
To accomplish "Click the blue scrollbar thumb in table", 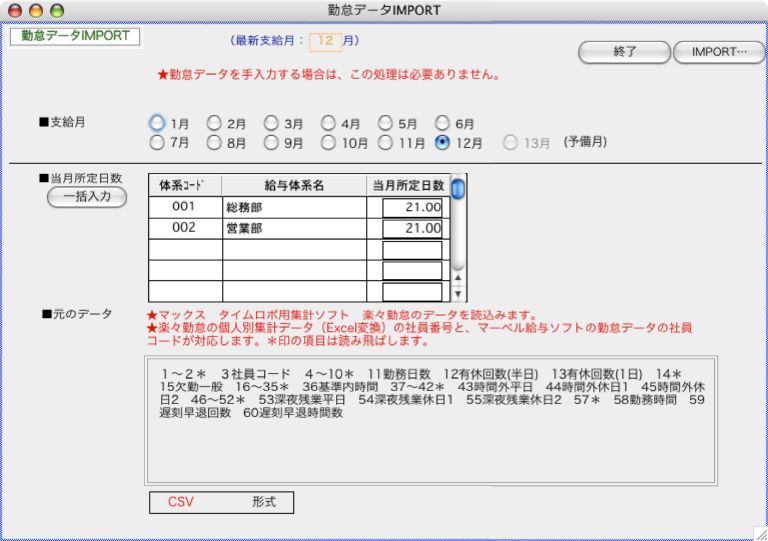I will click(458, 188).
